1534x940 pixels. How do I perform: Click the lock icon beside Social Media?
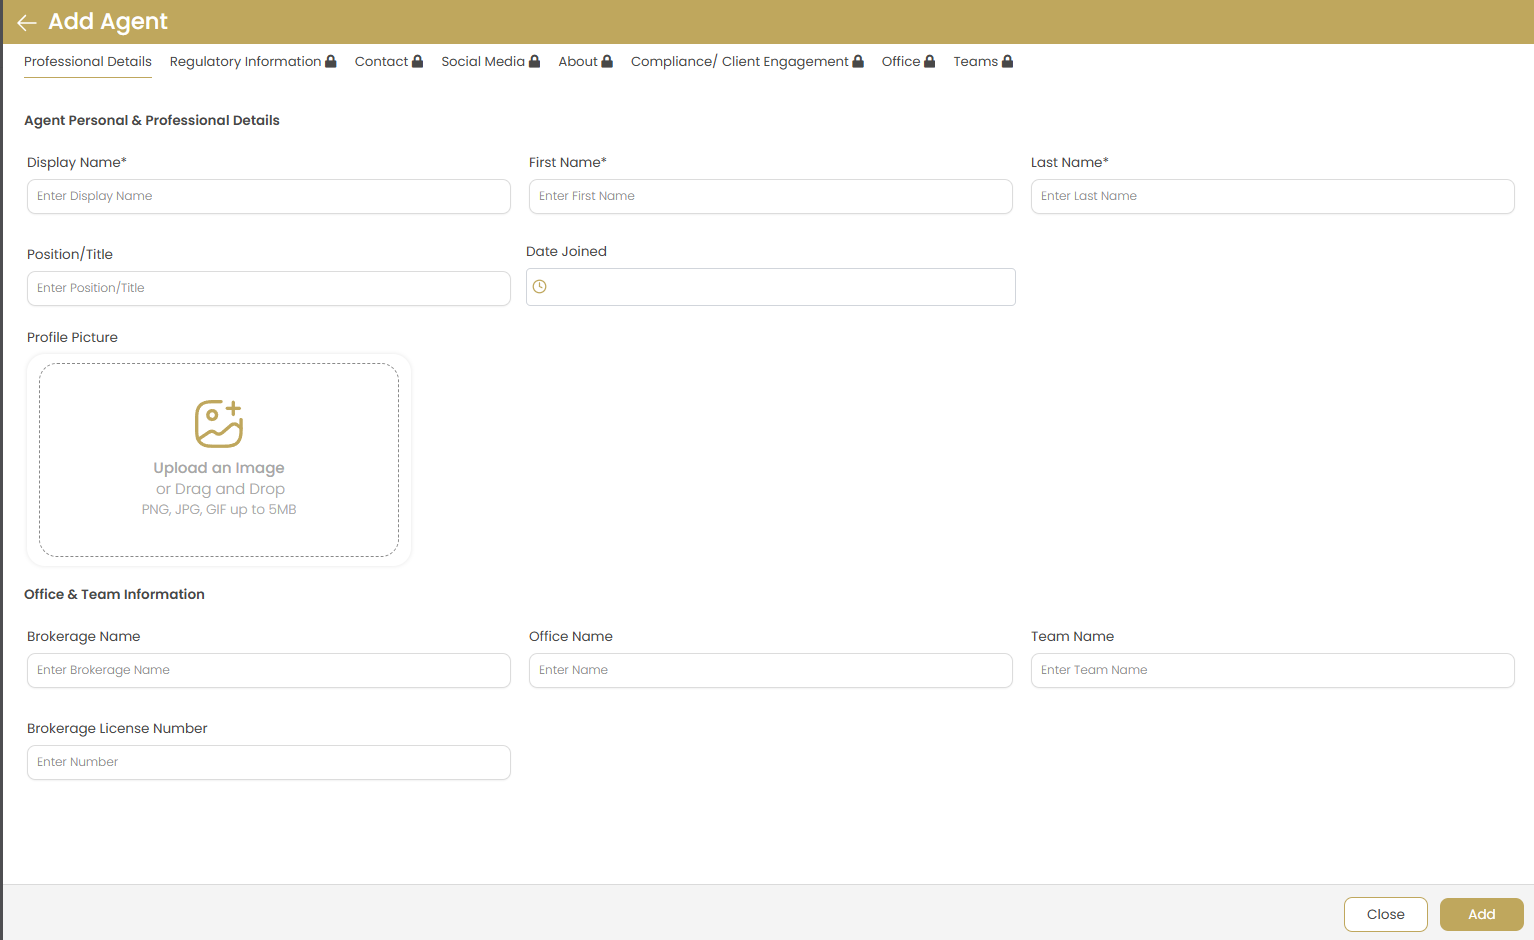point(534,61)
